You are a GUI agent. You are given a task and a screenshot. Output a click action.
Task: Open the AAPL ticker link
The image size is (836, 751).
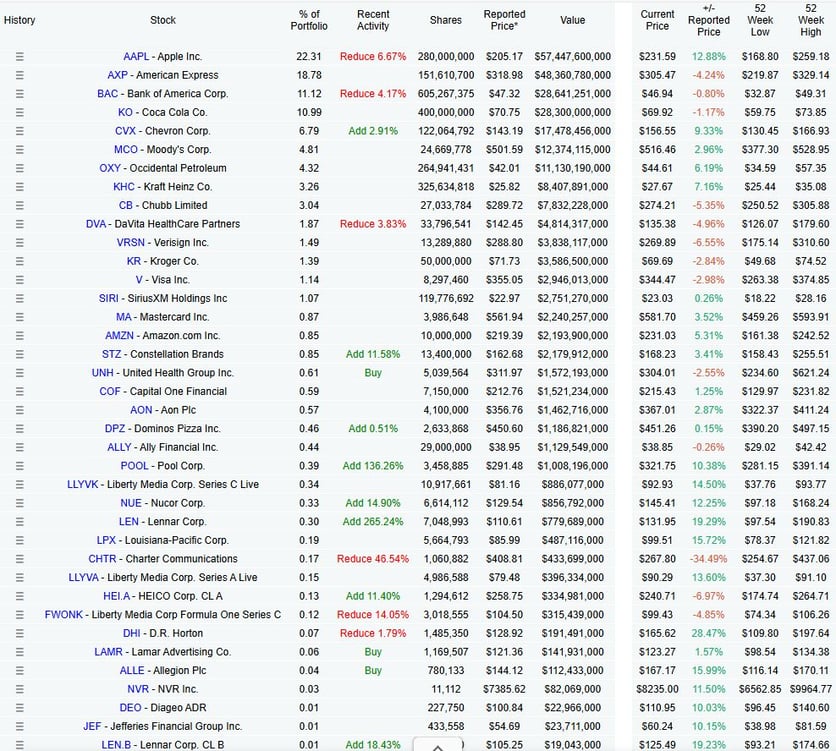136,56
